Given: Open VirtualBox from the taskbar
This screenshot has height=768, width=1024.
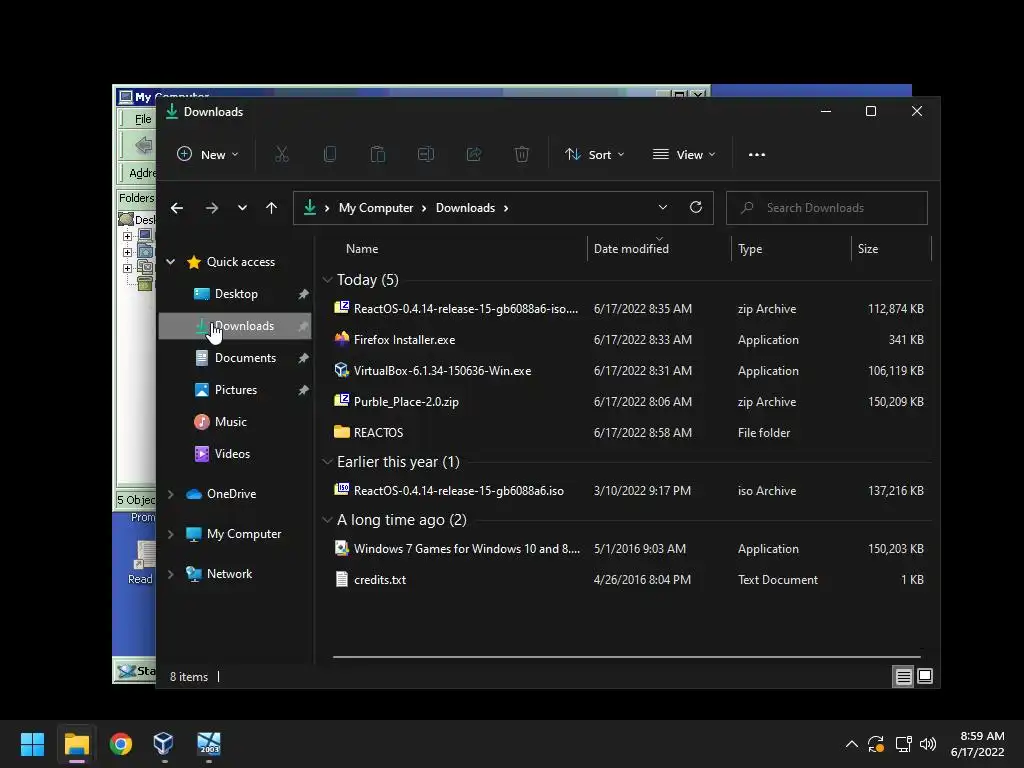Looking at the screenshot, I should (163, 744).
